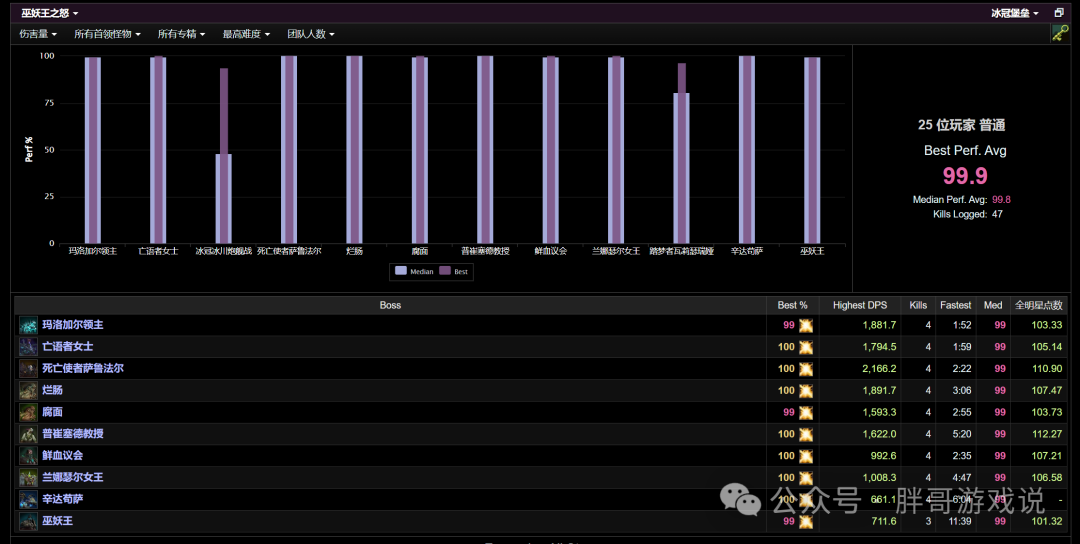Viewport: 1080px width, 544px height.
Task: Click the star badge in 死亡使者萨鲁法尔 row
Action: pos(806,368)
